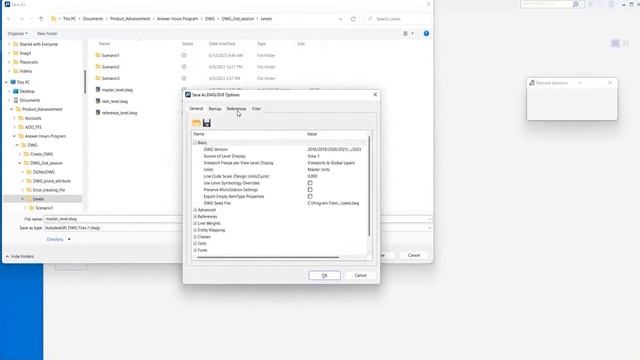Click the Search Levels box
This screenshot has width=640, height=360.
click(x=397, y=19)
